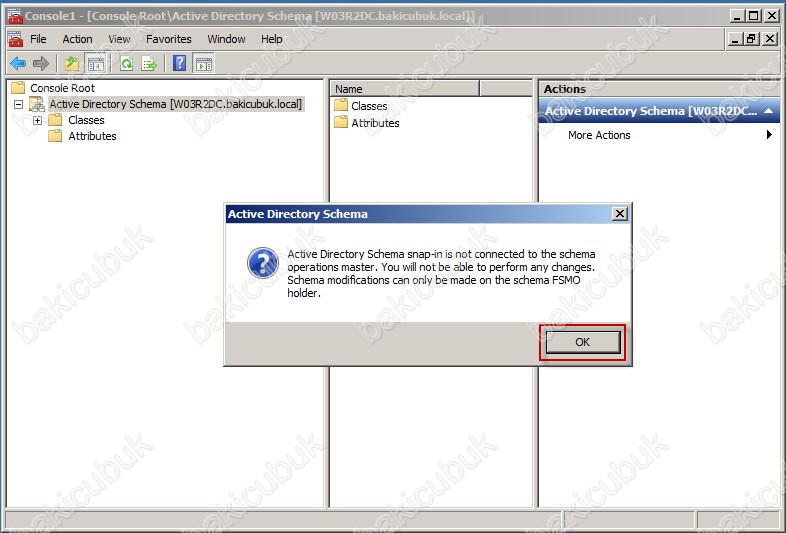
Task: Toggle the Show/Hide Action Pane icon
Action: (x=204, y=64)
